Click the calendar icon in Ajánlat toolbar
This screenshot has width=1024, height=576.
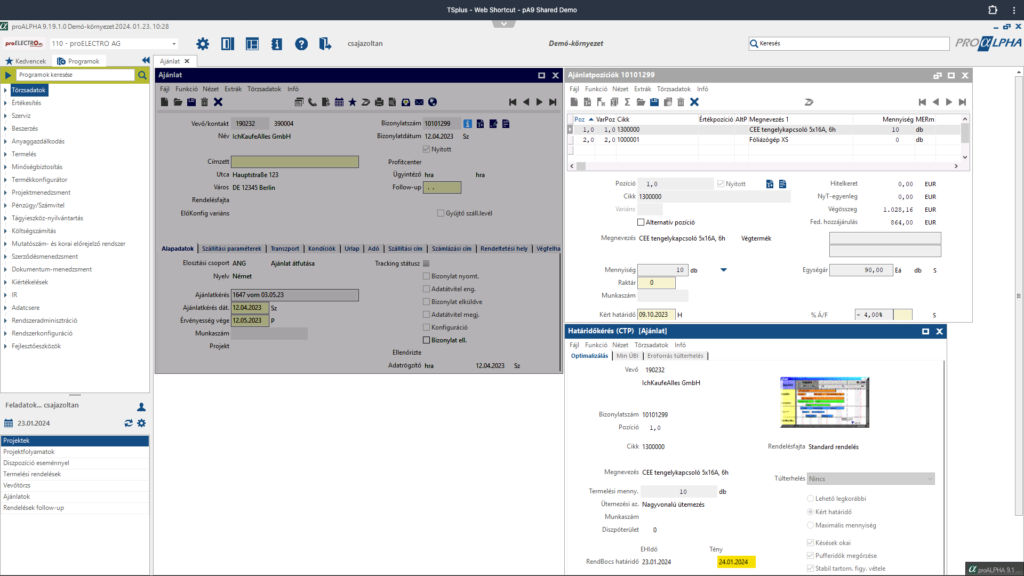point(339,102)
